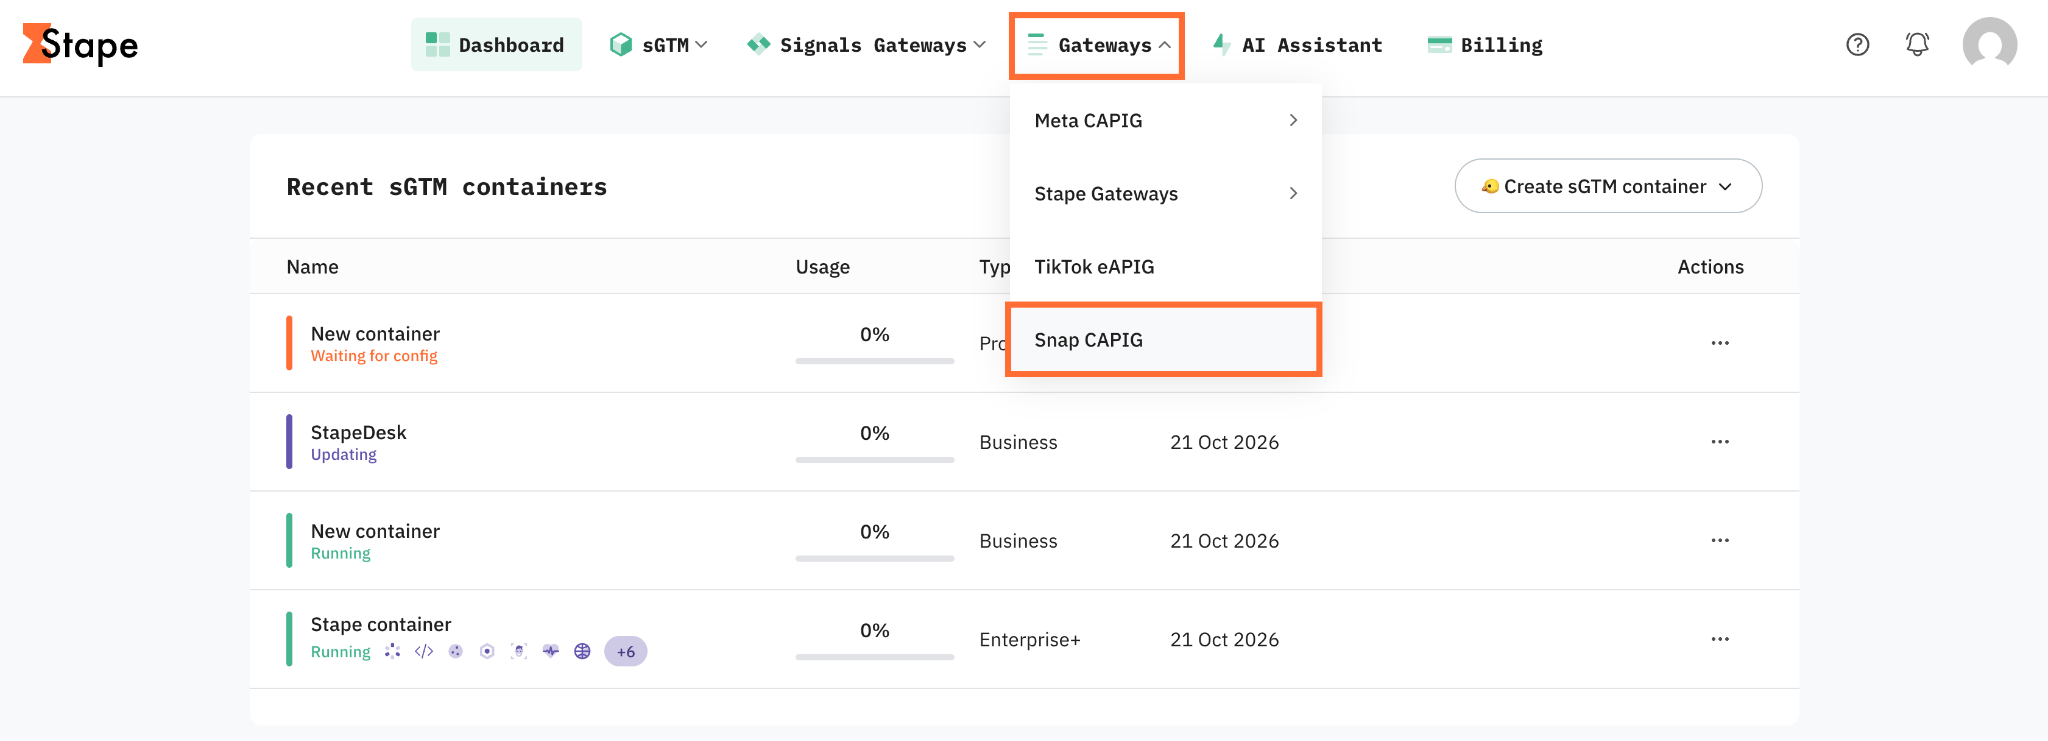Click the Stape logo
Screen dimensions: 2048x741
[x=80, y=45]
